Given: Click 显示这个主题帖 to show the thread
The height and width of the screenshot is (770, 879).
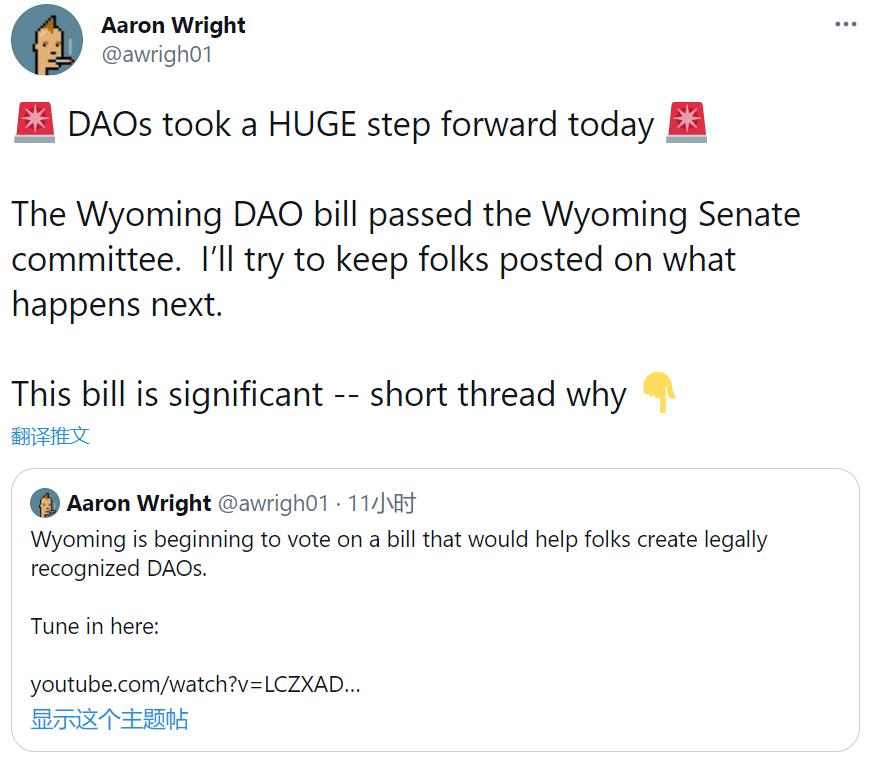Looking at the screenshot, I should point(109,719).
